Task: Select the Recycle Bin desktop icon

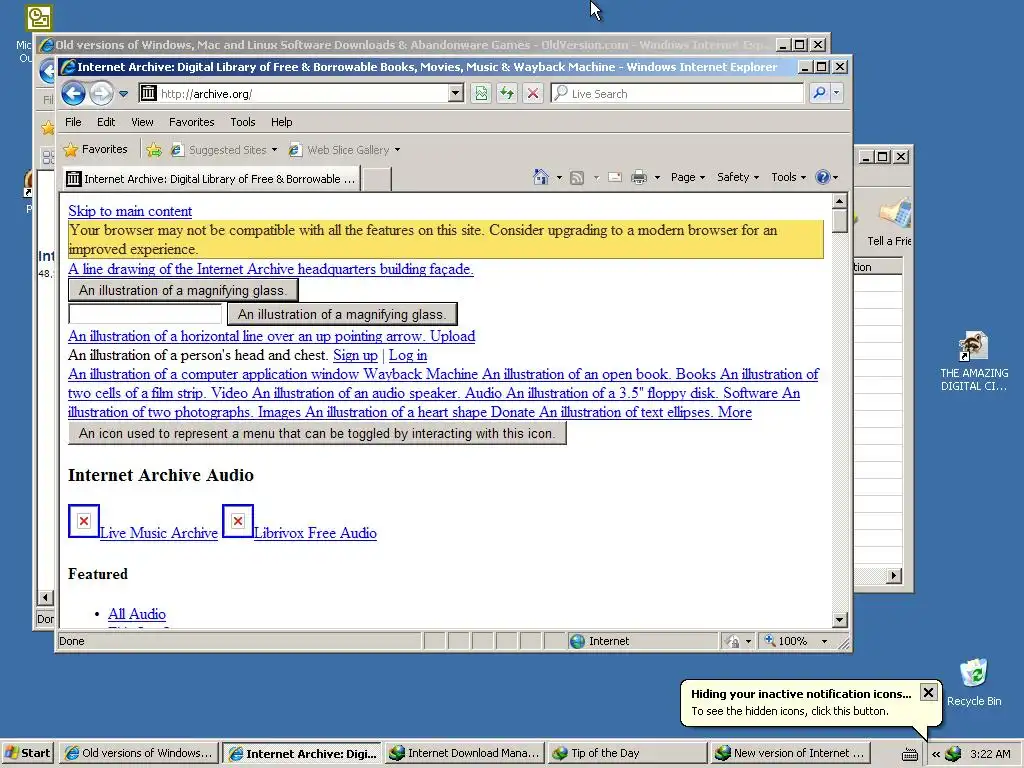Action: pyautogui.click(x=974, y=682)
